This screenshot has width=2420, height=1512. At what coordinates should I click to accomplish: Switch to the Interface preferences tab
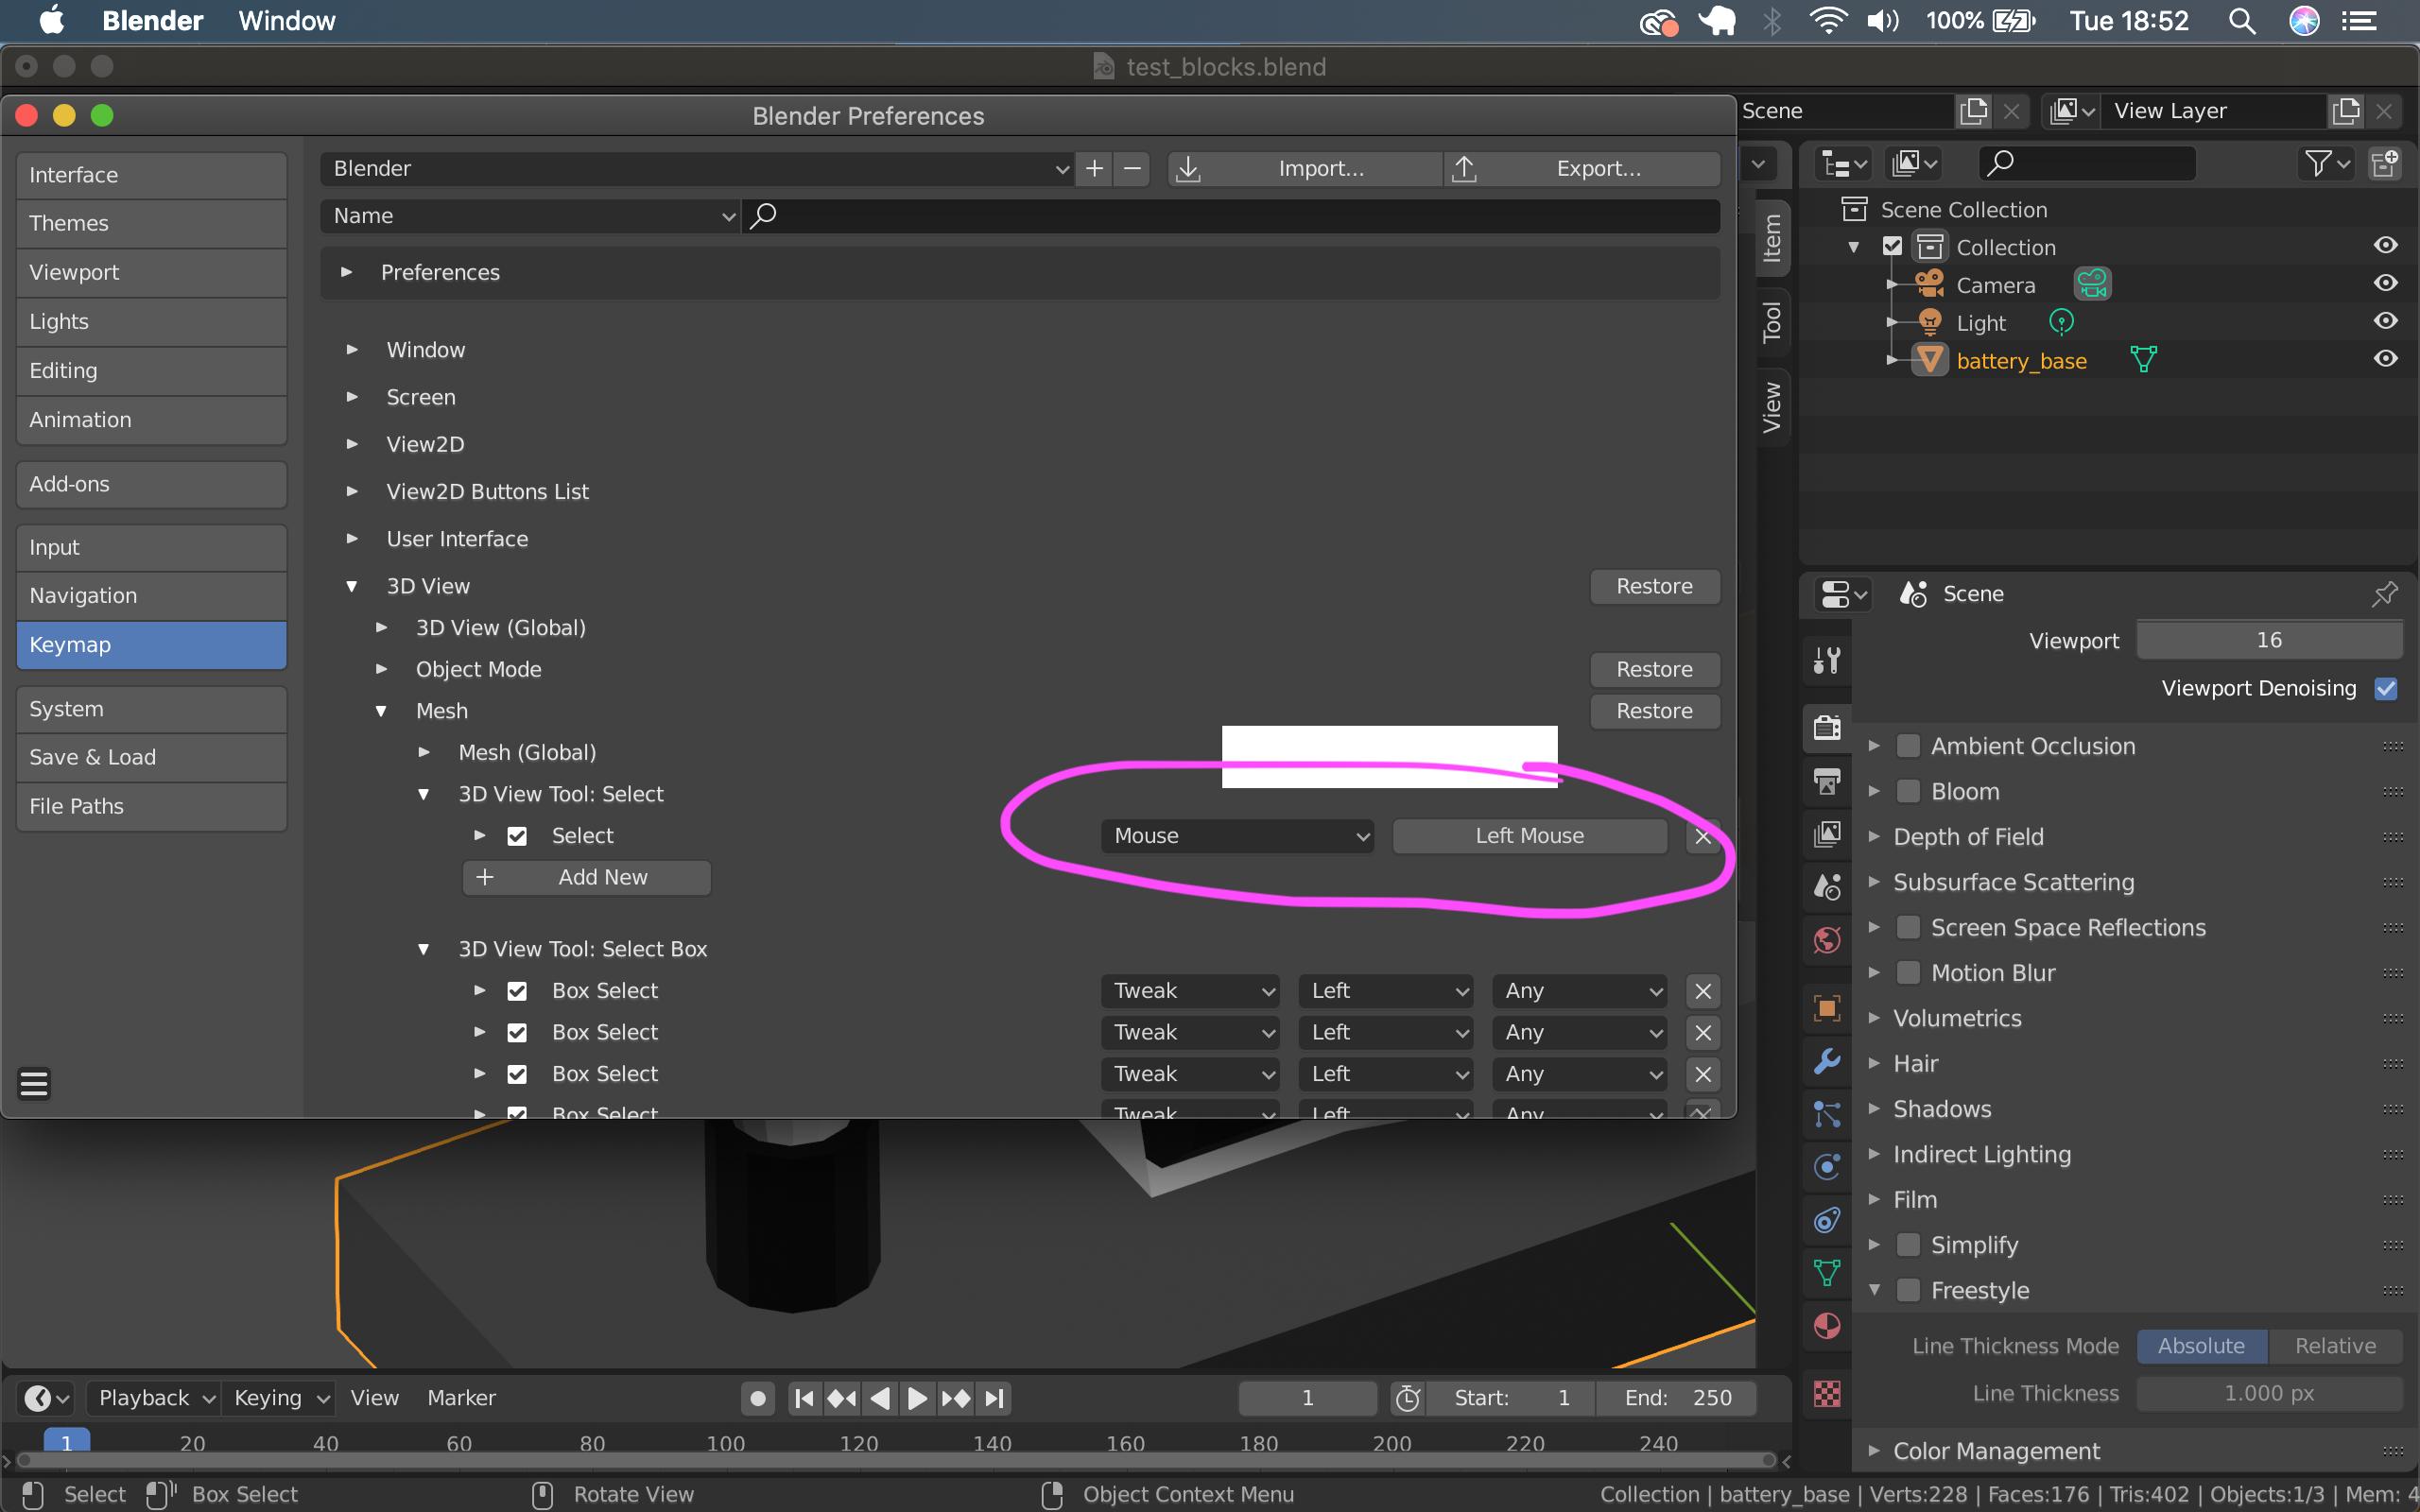point(152,175)
